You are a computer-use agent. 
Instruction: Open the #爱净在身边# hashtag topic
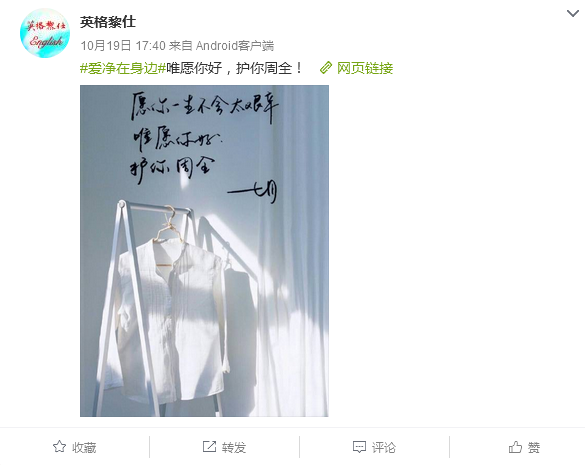pos(123,68)
